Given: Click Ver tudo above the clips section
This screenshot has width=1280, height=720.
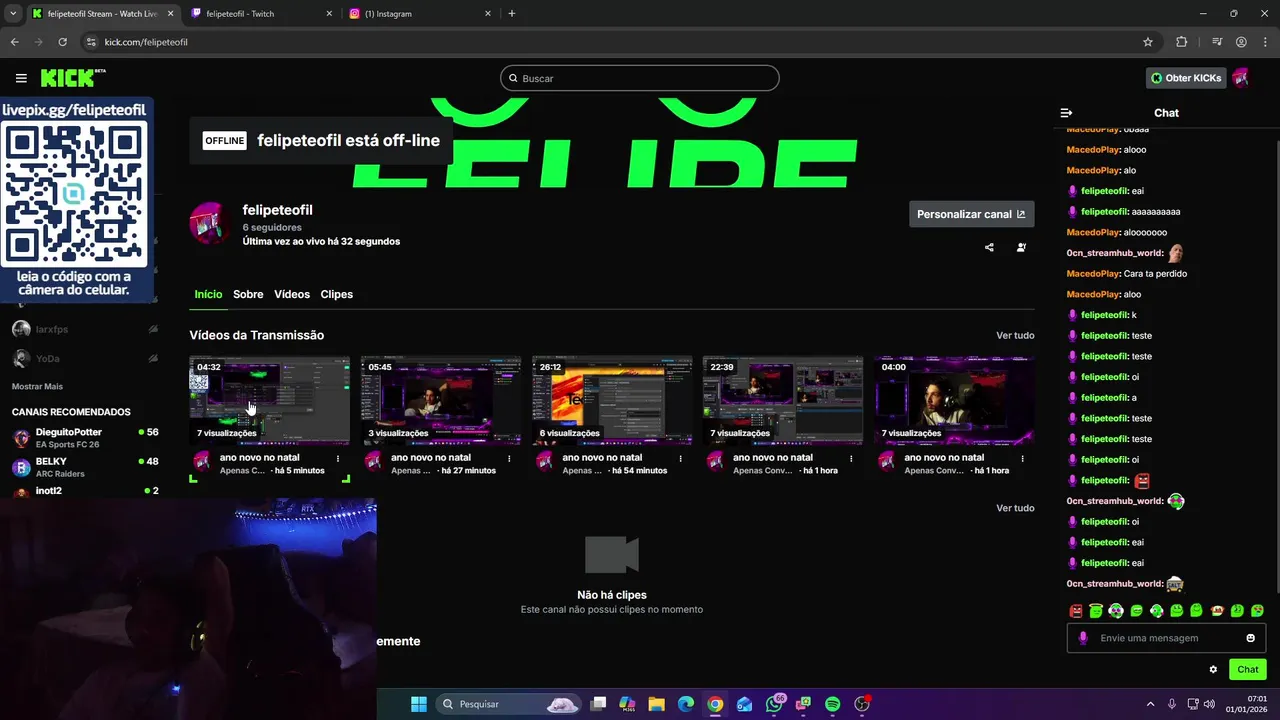Looking at the screenshot, I should pos(1015,508).
